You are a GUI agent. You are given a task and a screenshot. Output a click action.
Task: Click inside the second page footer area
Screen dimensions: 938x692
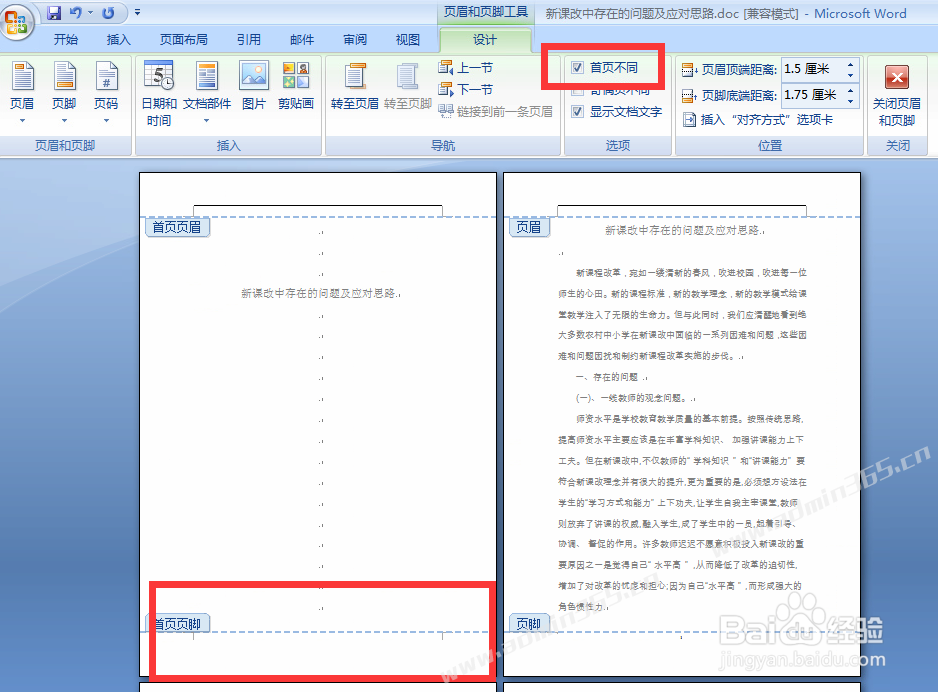[682, 652]
